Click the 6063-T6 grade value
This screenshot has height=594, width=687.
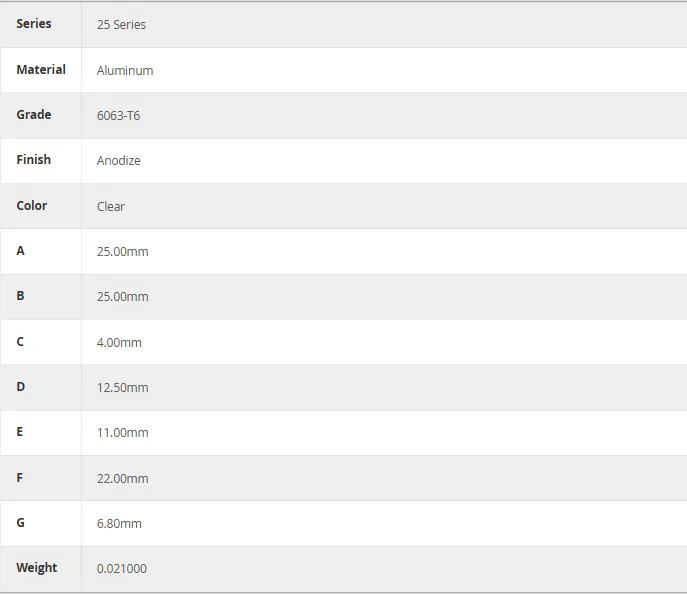pos(118,116)
